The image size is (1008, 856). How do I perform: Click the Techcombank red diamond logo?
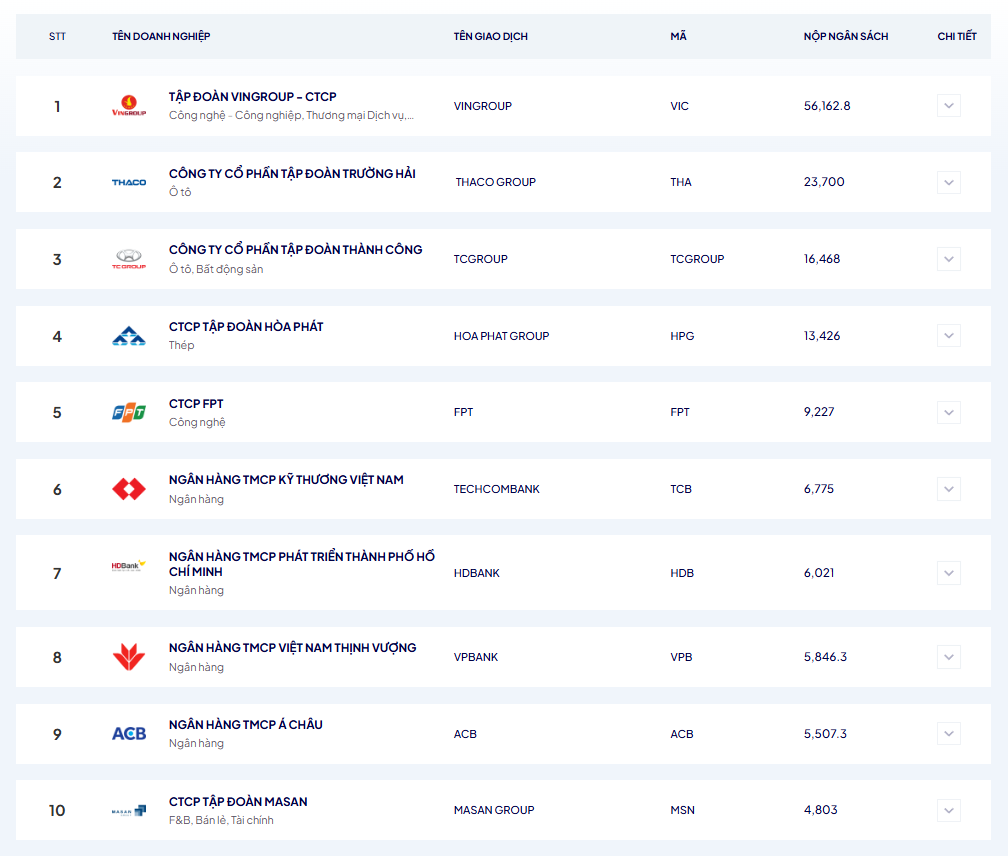coord(129,489)
